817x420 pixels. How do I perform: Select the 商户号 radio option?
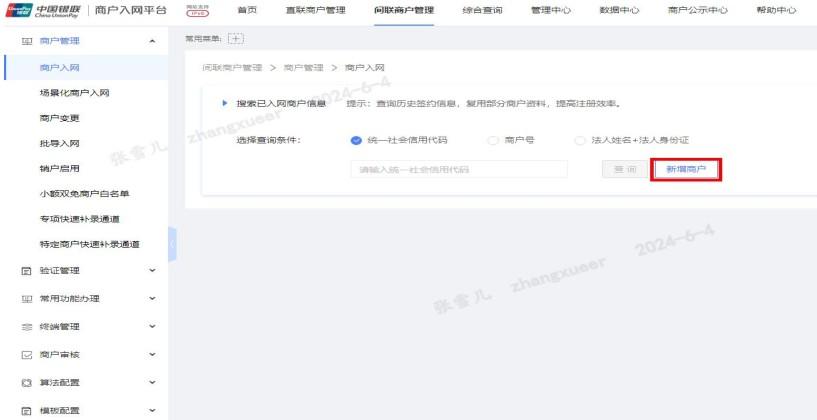tap(493, 140)
